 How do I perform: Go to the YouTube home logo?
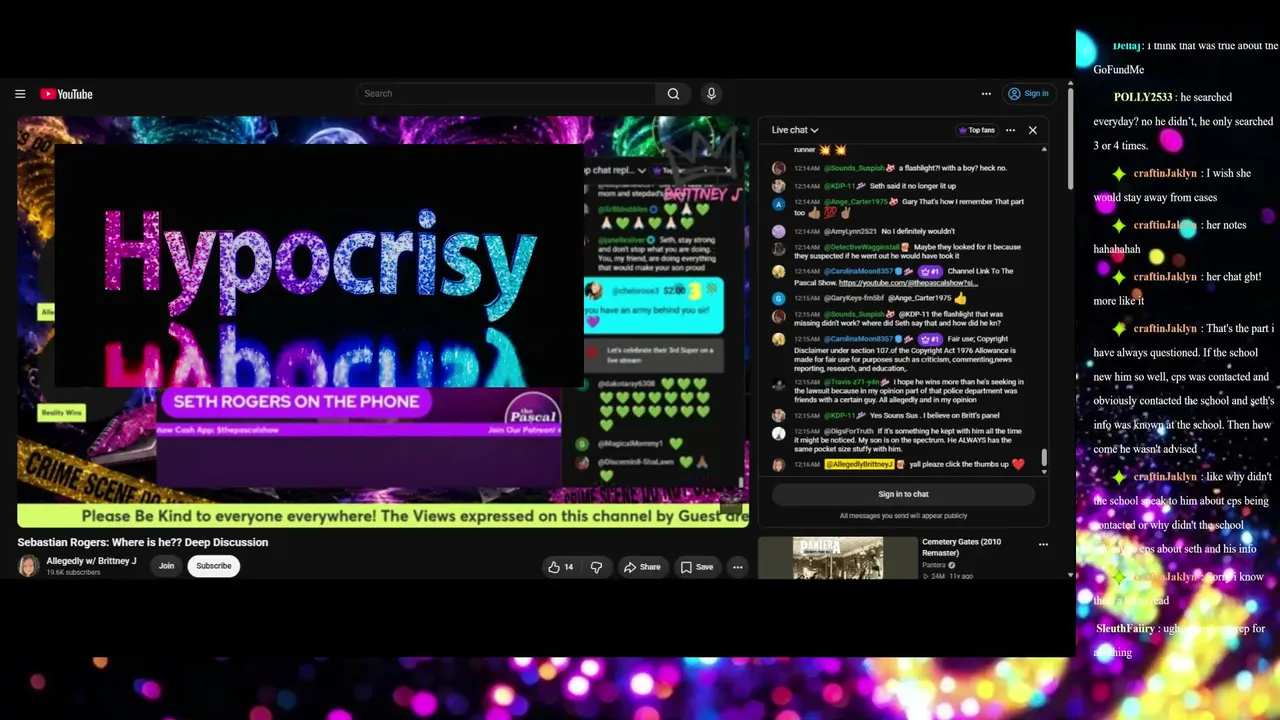click(66, 94)
